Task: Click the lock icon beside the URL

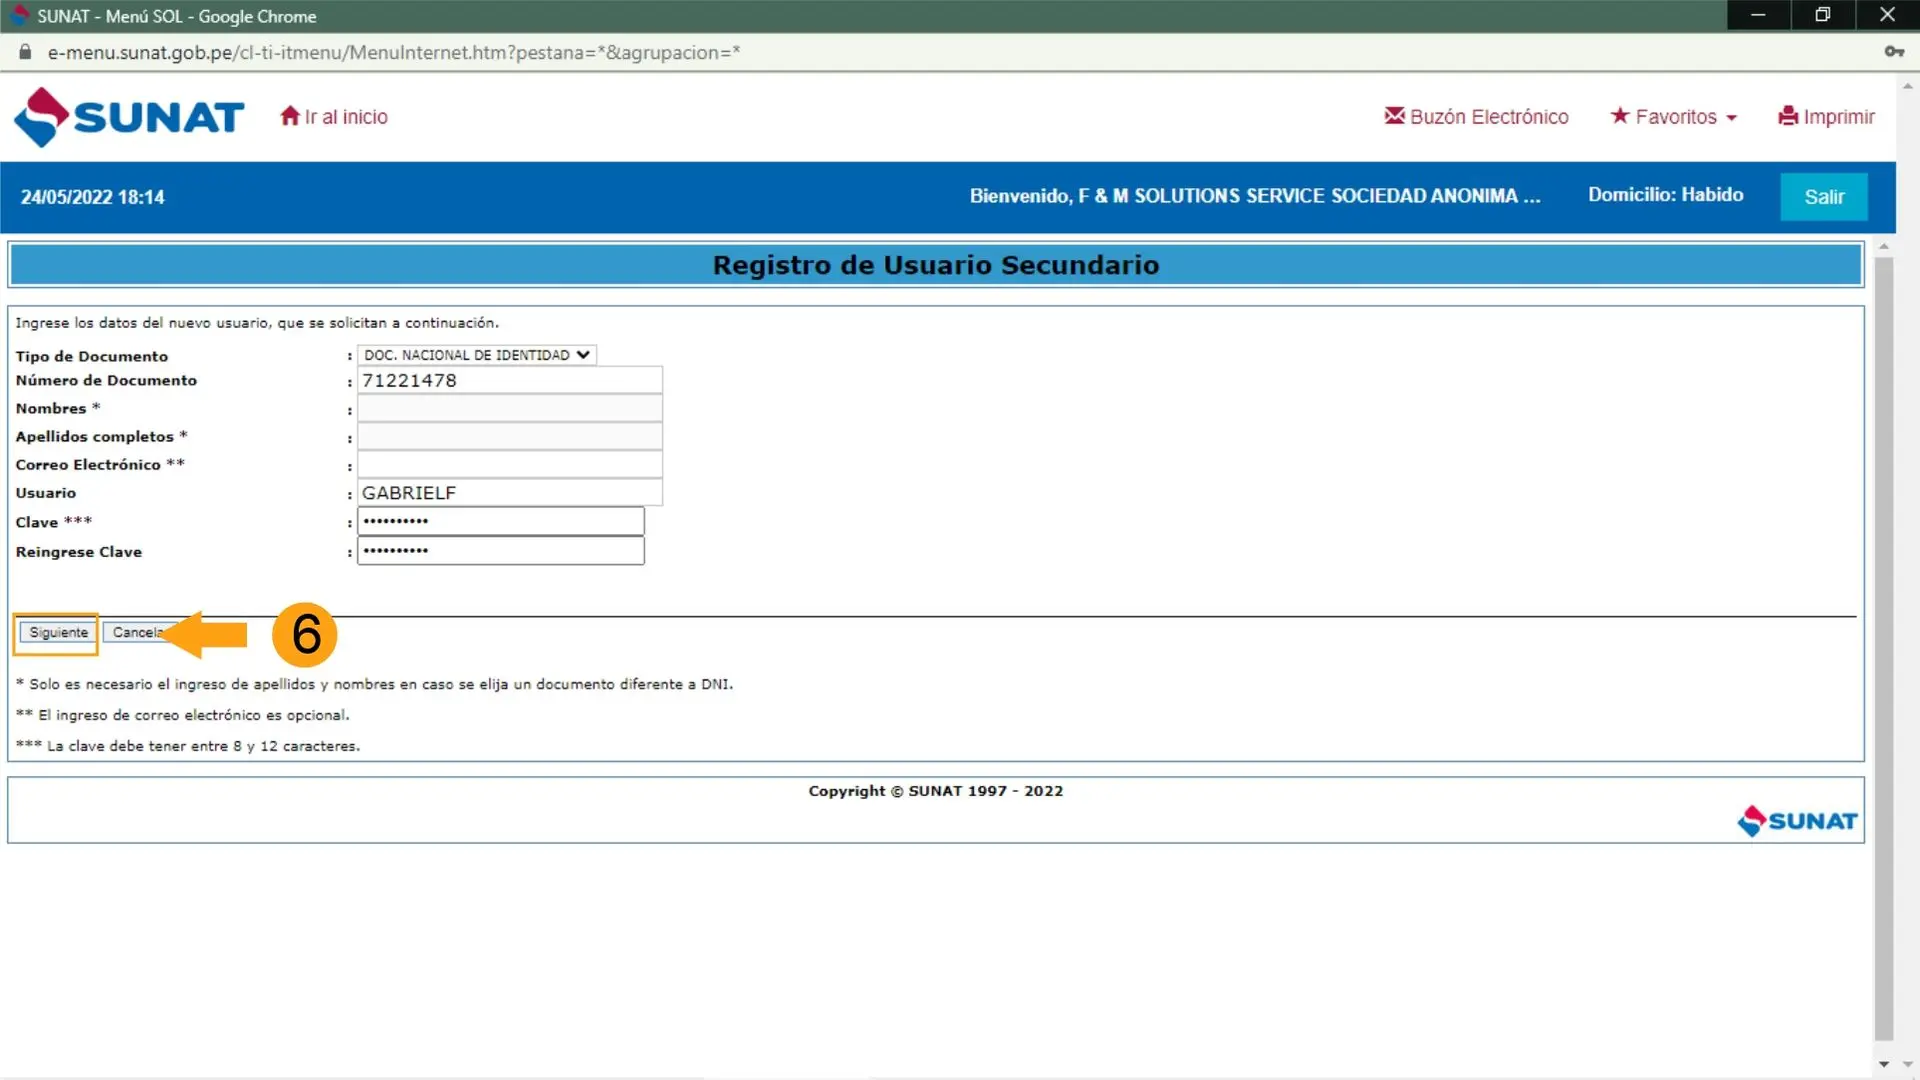Action: [x=25, y=52]
